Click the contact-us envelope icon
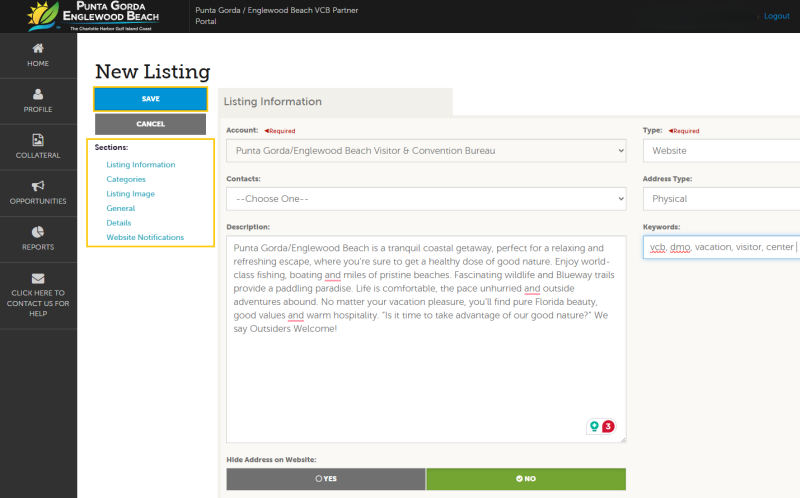The width and height of the screenshot is (800, 498). point(38,279)
